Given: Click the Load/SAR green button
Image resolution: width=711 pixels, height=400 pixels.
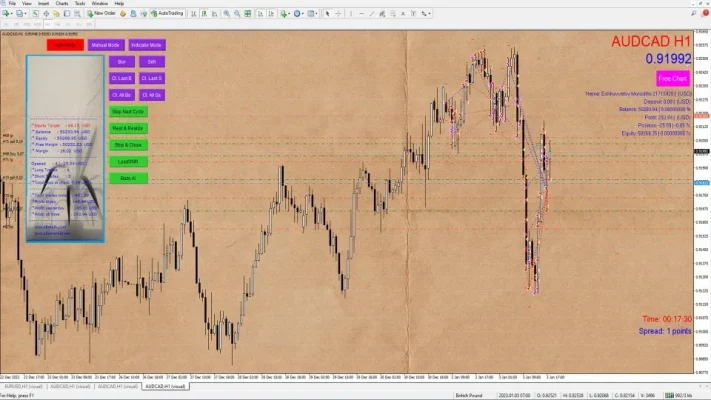Looking at the screenshot, I should point(128,161).
